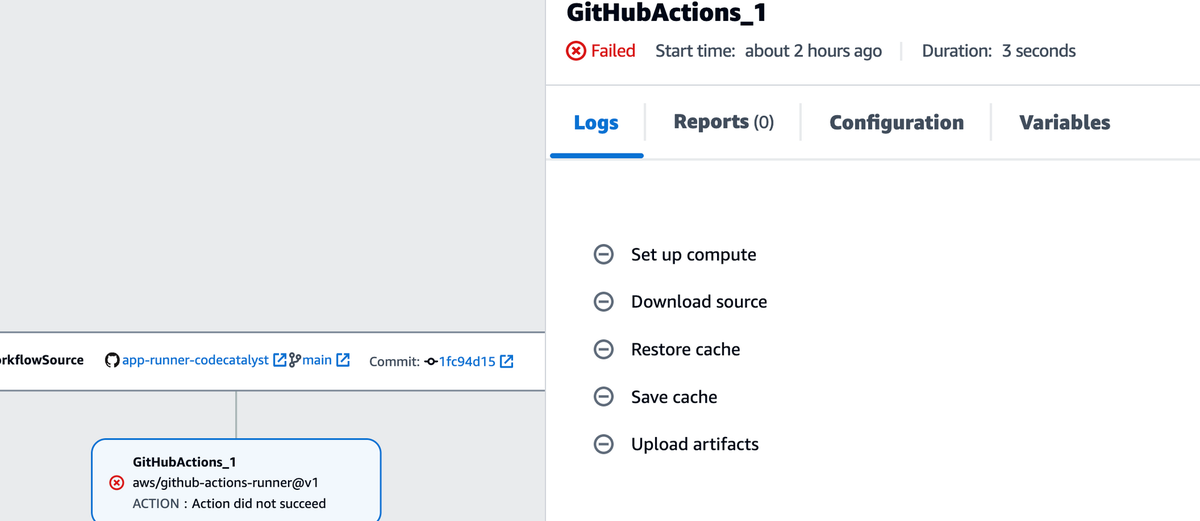Open the main branch link

click(317, 360)
